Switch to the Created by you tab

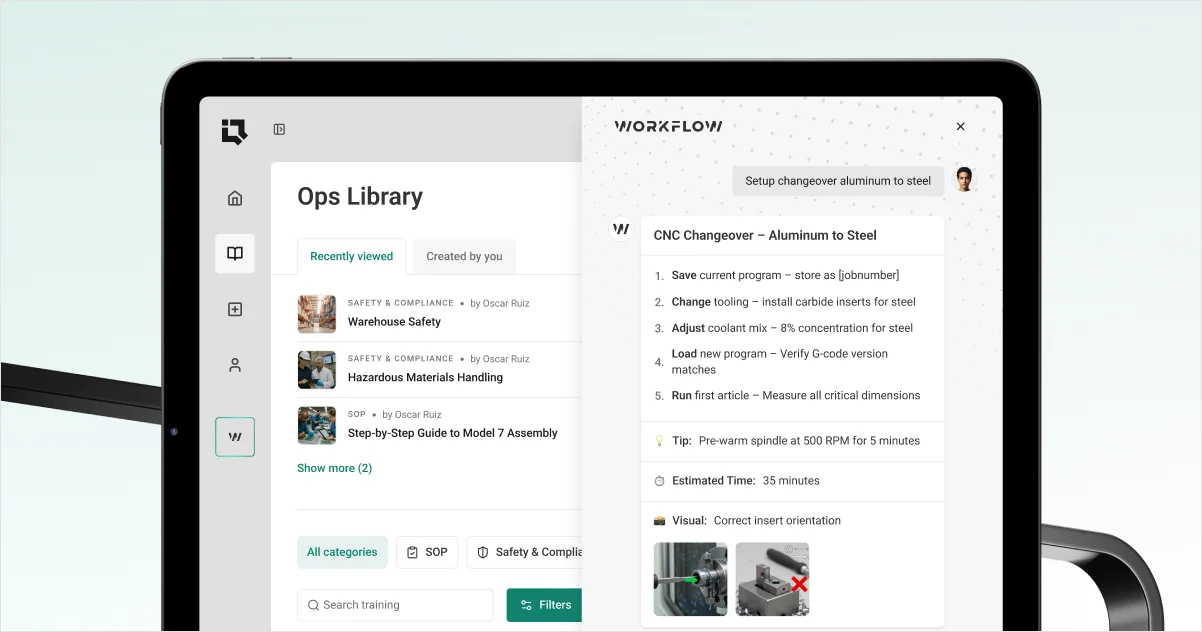(463, 256)
